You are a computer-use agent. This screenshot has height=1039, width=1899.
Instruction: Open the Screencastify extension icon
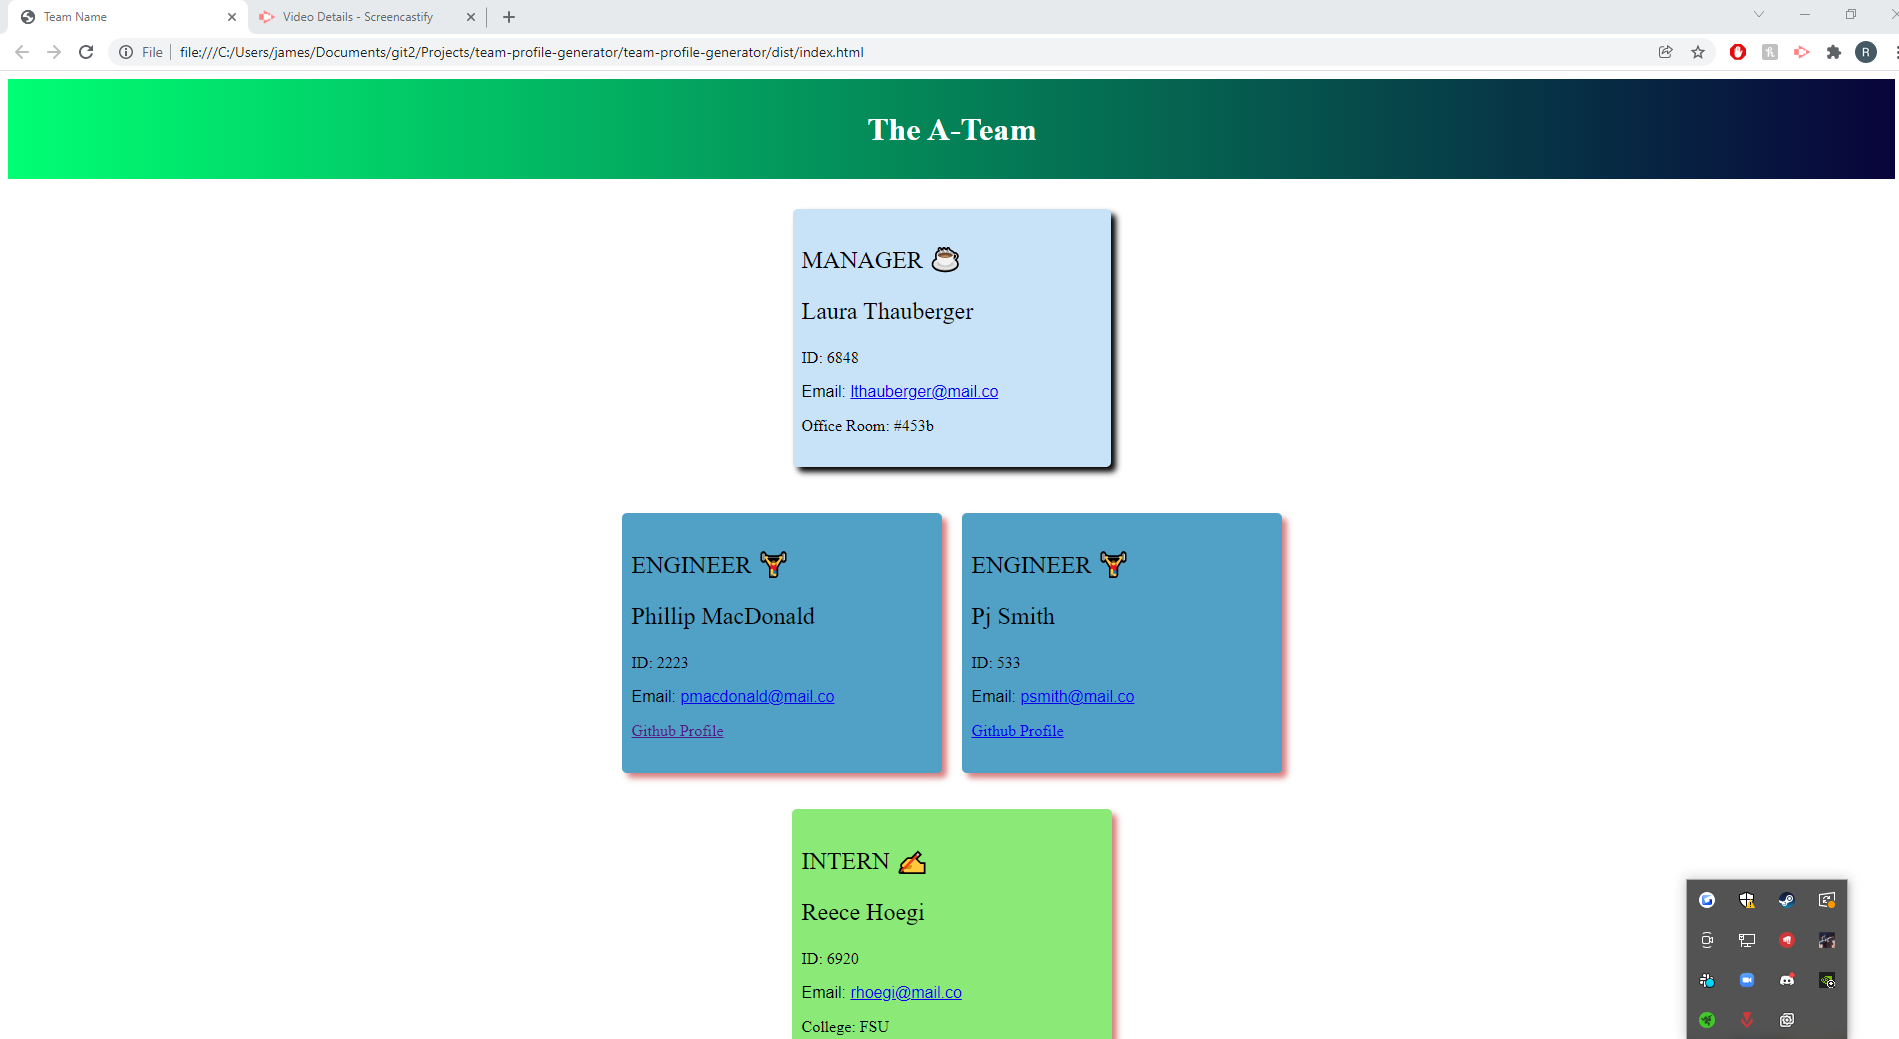coord(1802,52)
